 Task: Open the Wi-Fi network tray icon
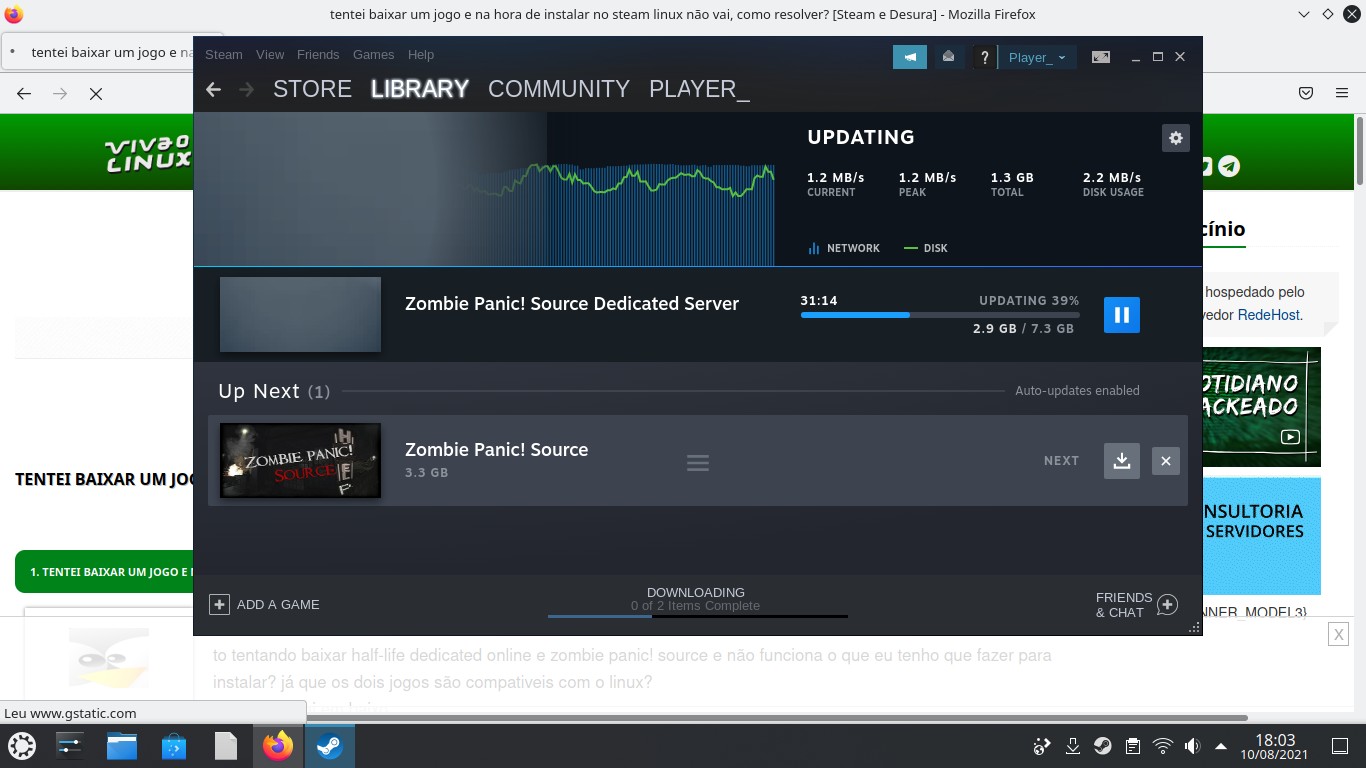pyautogui.click(x=1162, y=746)
